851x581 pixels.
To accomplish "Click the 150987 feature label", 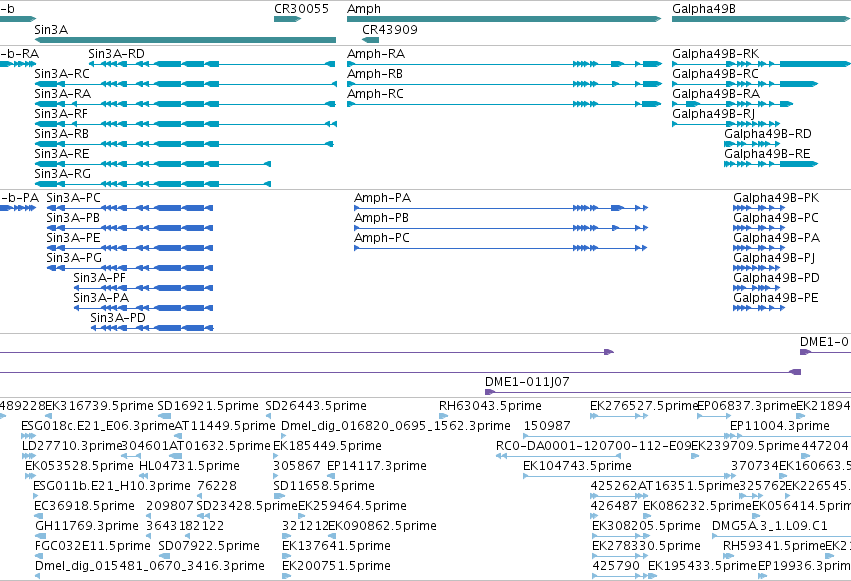I will [x=547, y=426].
